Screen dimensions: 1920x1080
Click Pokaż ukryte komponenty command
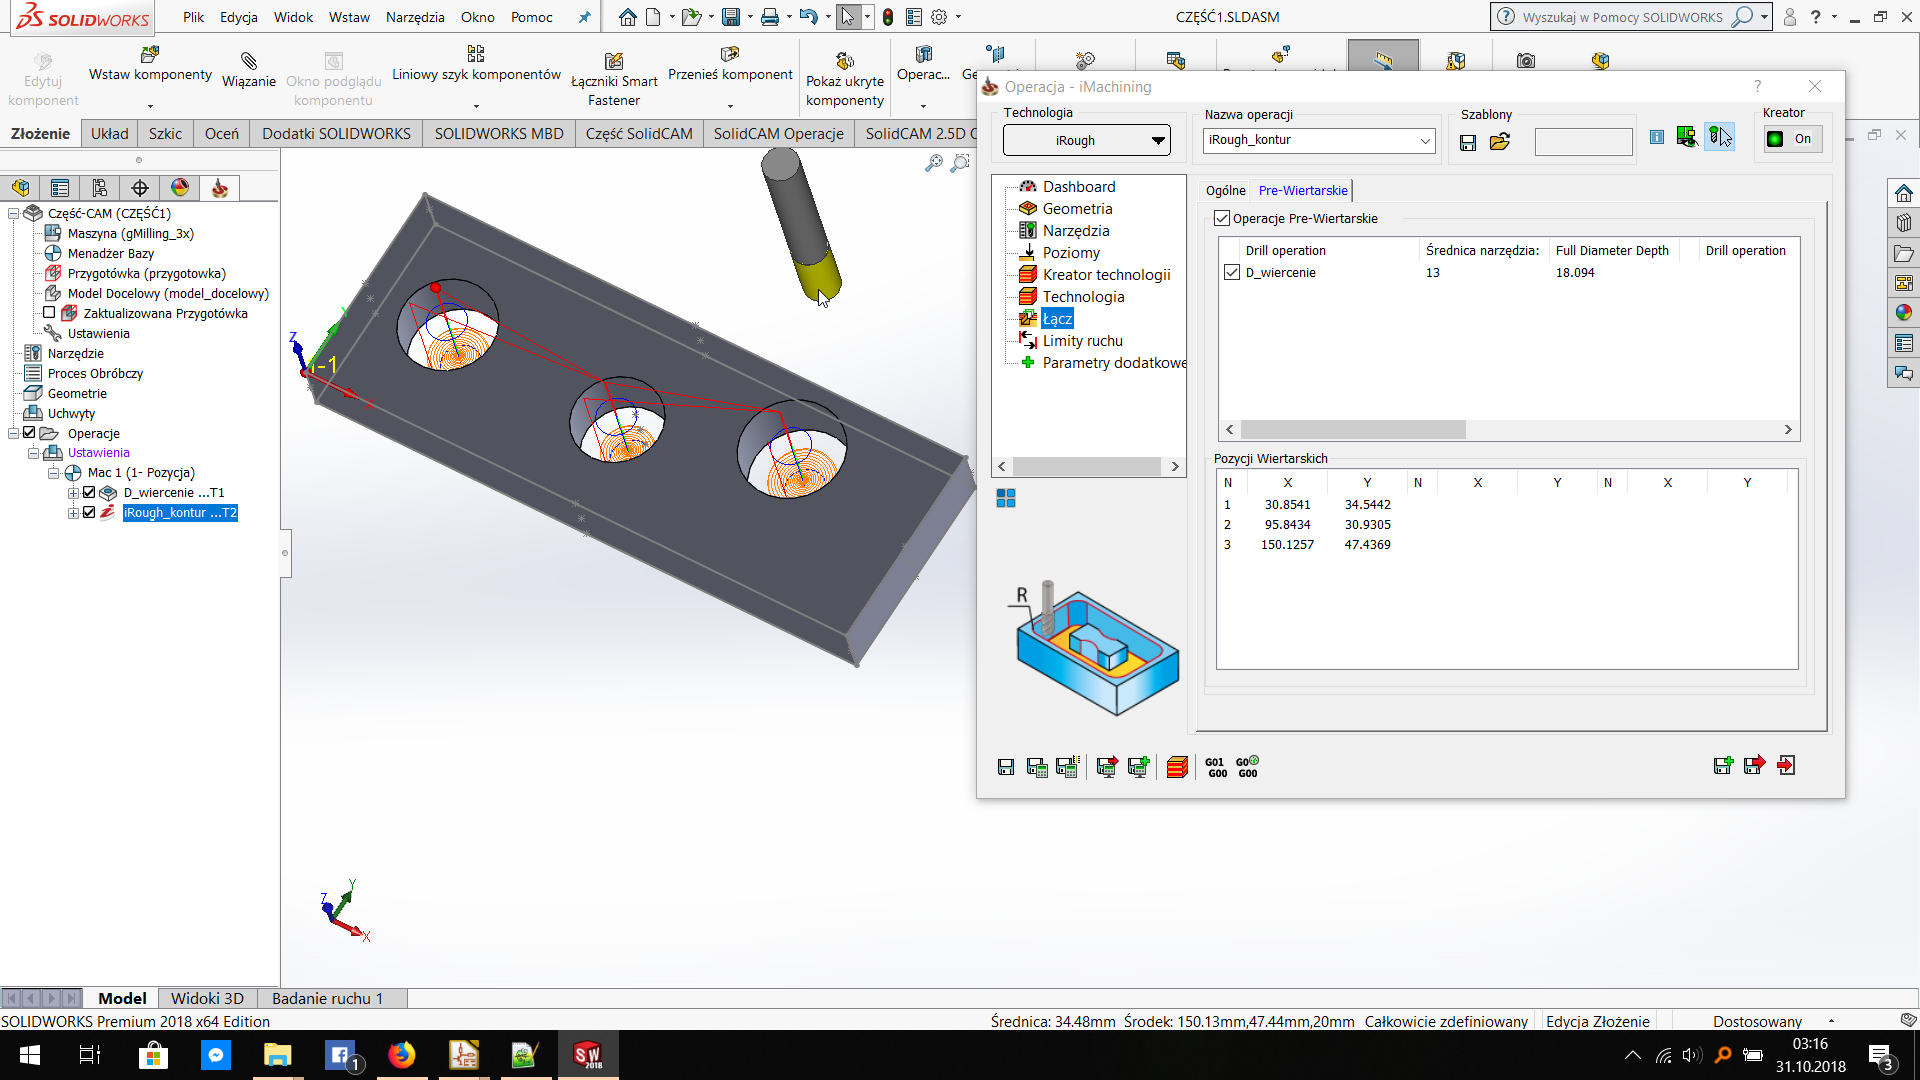[x=845, y=79]
